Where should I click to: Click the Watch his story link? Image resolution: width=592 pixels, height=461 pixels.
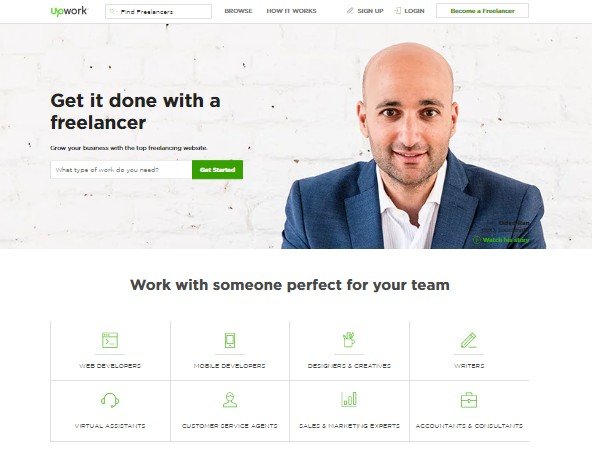coord(501,240)
